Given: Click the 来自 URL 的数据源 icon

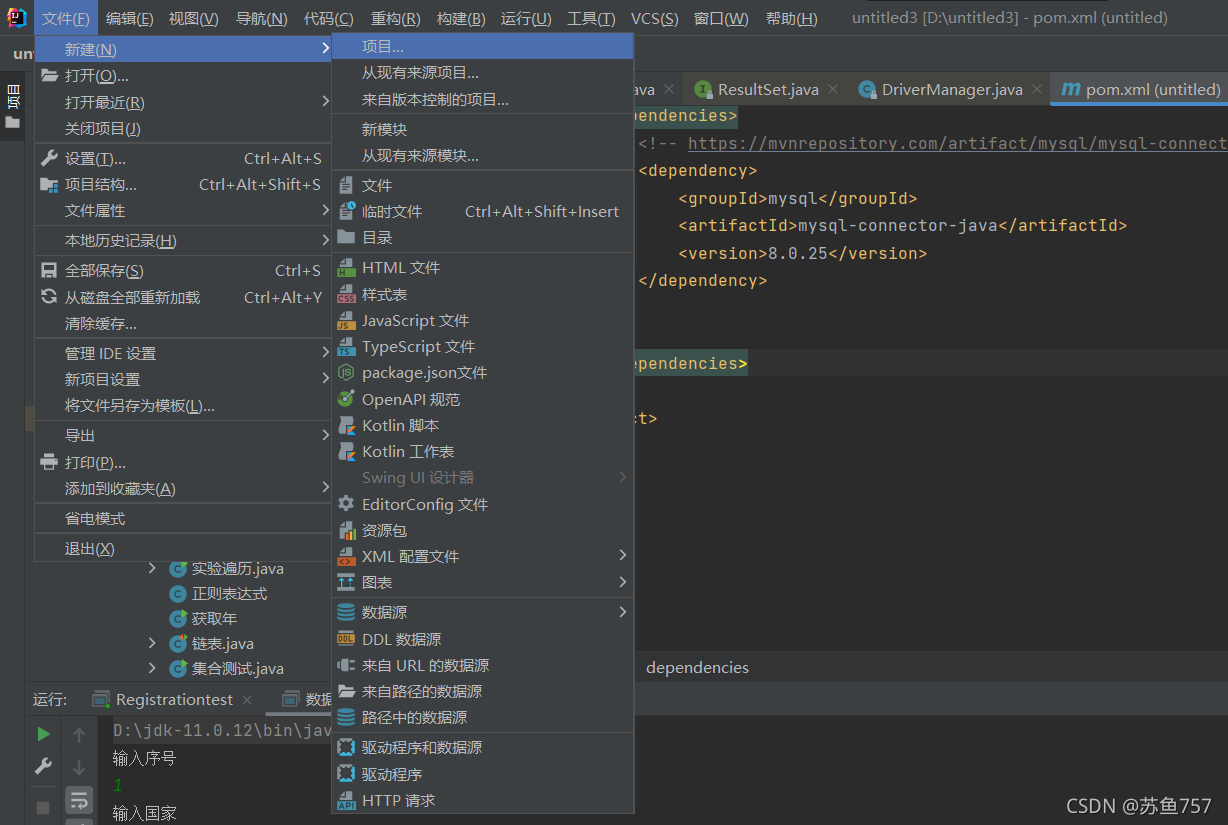Looking at the screenshot, I should [346, 665].
